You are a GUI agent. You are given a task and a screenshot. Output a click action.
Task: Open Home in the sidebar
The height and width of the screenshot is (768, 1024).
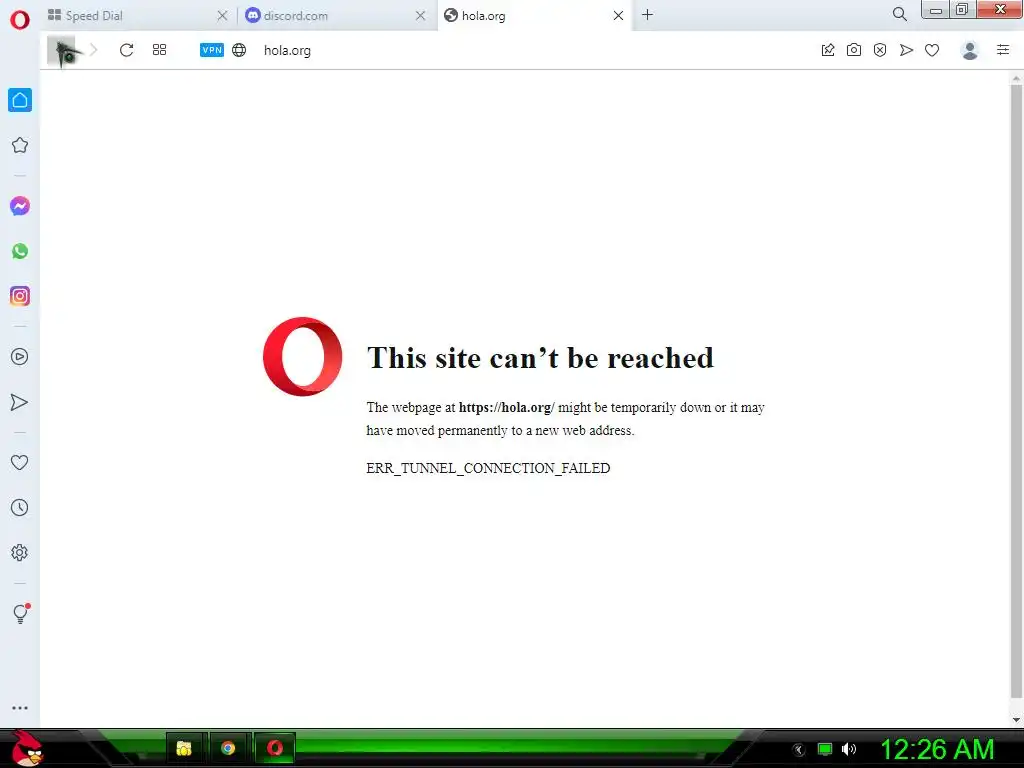pyautogui.click(x=20, y=100)
